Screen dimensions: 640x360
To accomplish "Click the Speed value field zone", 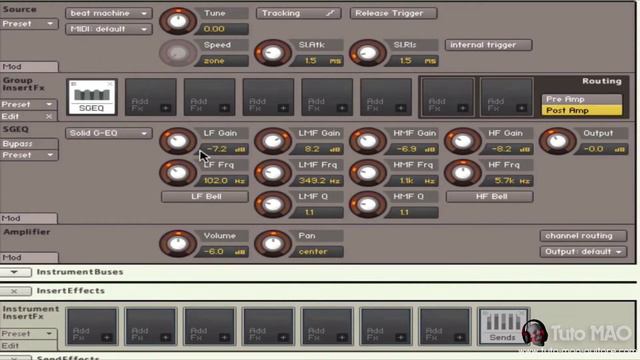I will click(224, 61).
